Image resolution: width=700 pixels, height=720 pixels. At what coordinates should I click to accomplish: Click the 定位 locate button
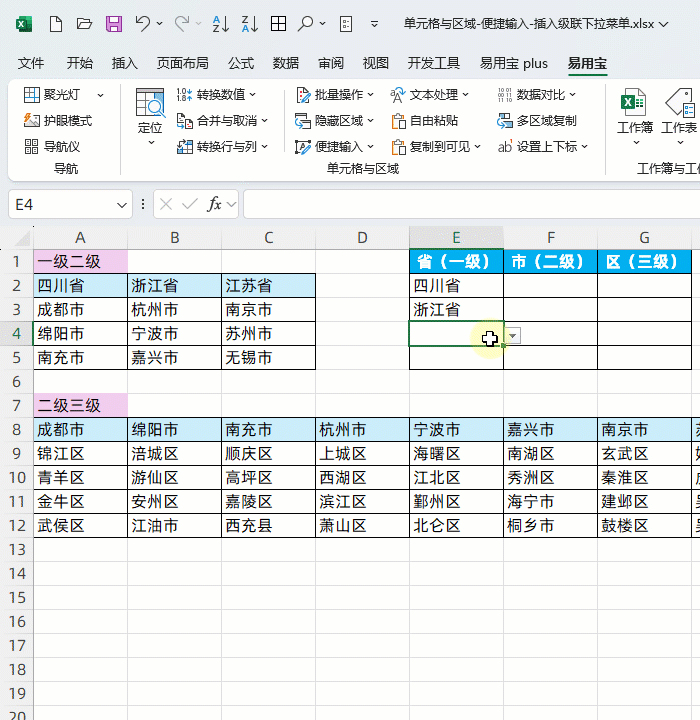click(x=150, y=117)
